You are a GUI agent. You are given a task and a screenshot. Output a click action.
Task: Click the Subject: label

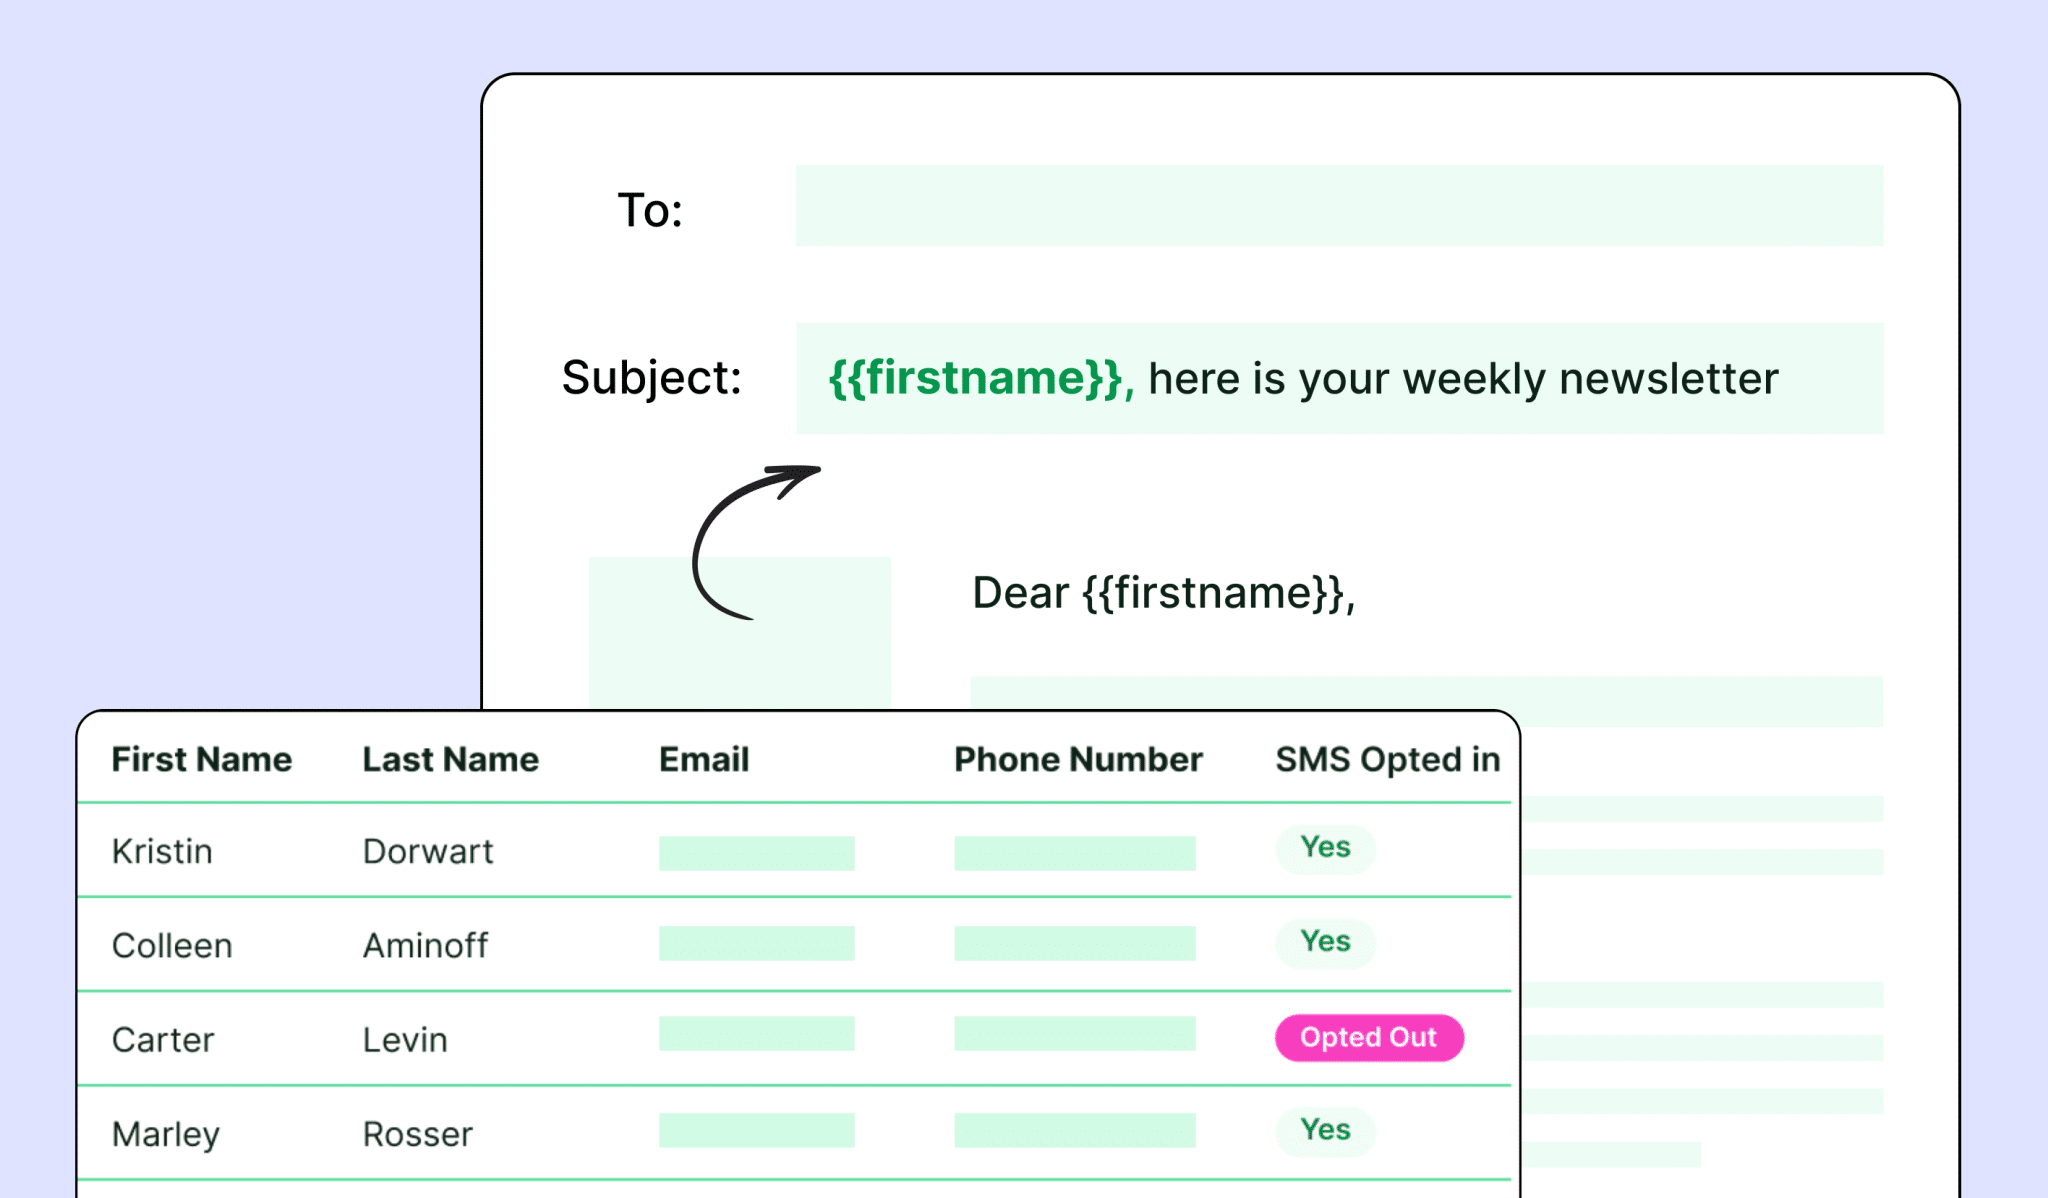(651, 378)
